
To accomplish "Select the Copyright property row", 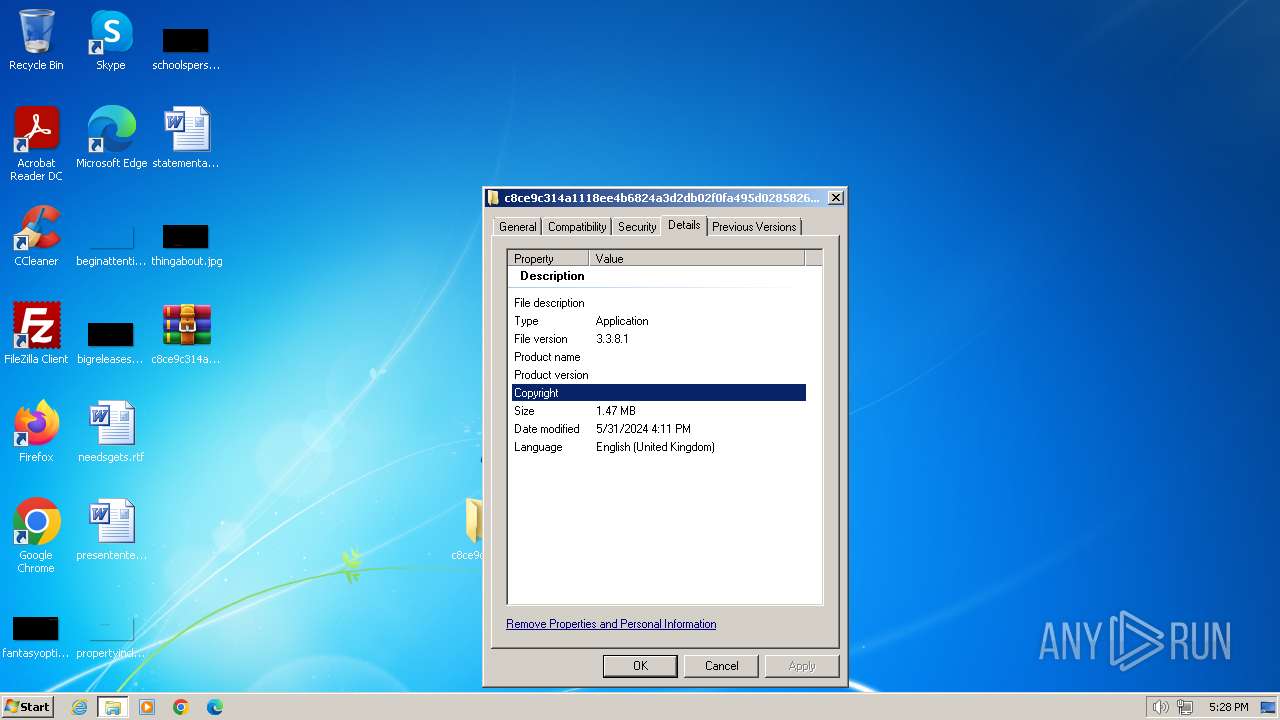I will 659,393.
